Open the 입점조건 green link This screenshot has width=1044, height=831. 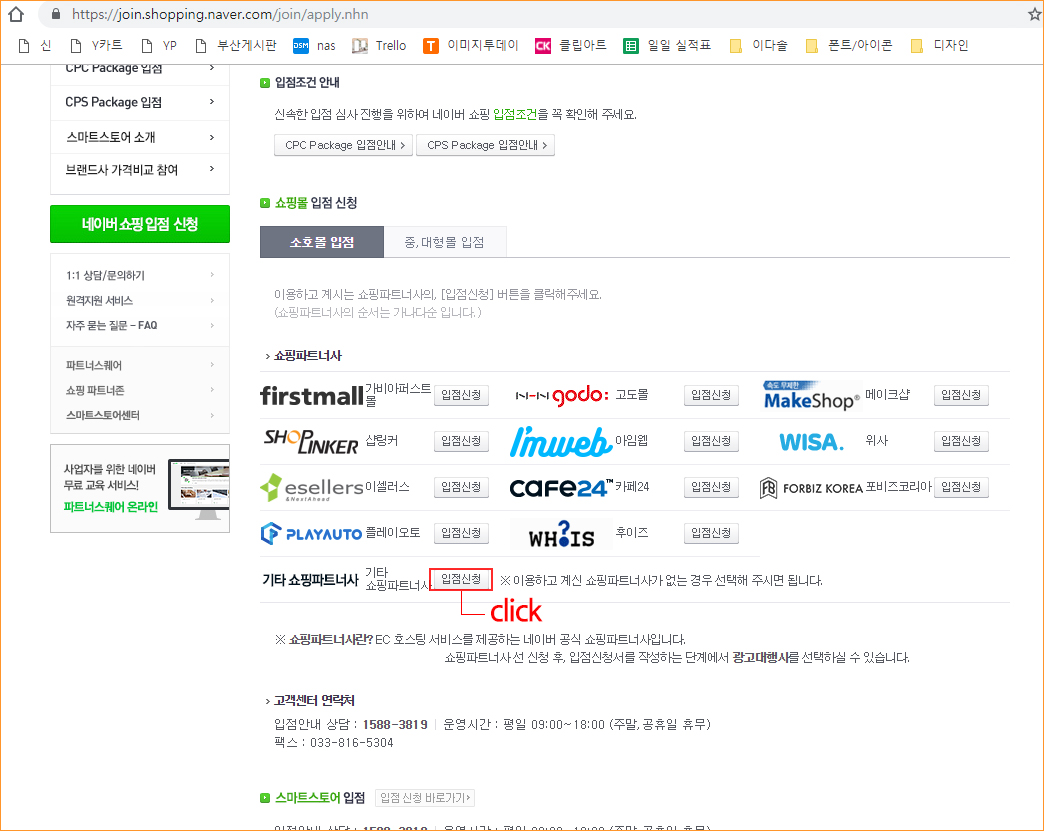(515, 115)
